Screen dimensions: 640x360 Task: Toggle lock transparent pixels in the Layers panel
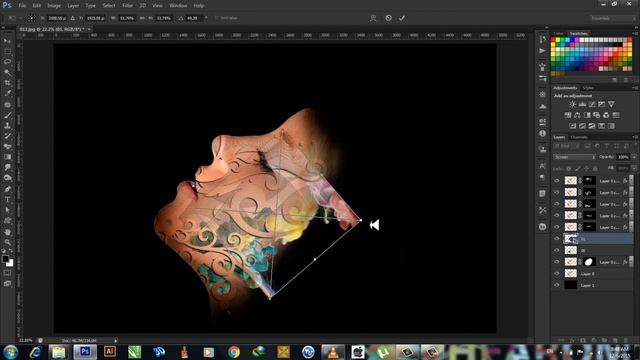(x=569, y=169)
